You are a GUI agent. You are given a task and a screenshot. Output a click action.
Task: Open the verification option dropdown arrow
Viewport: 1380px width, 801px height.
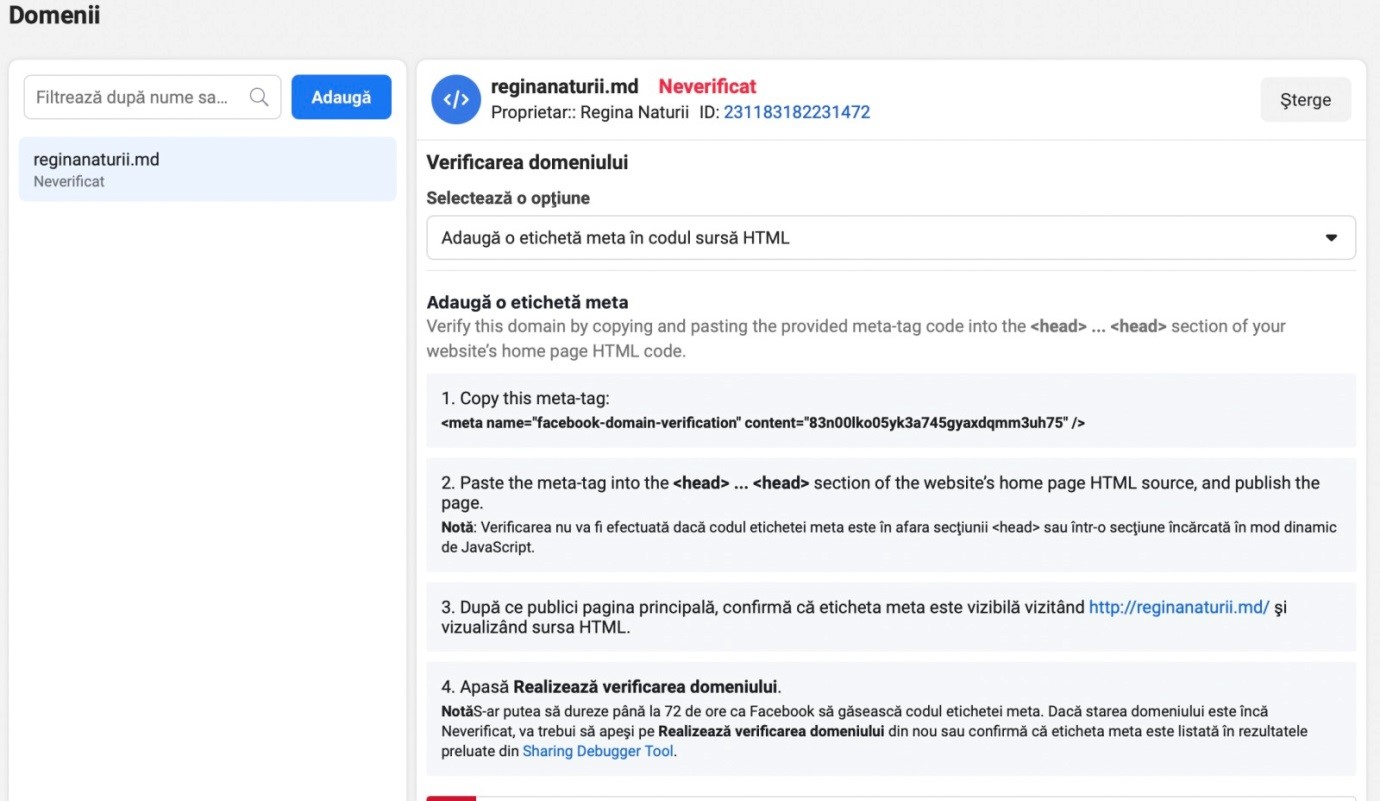click(1331, 238)
